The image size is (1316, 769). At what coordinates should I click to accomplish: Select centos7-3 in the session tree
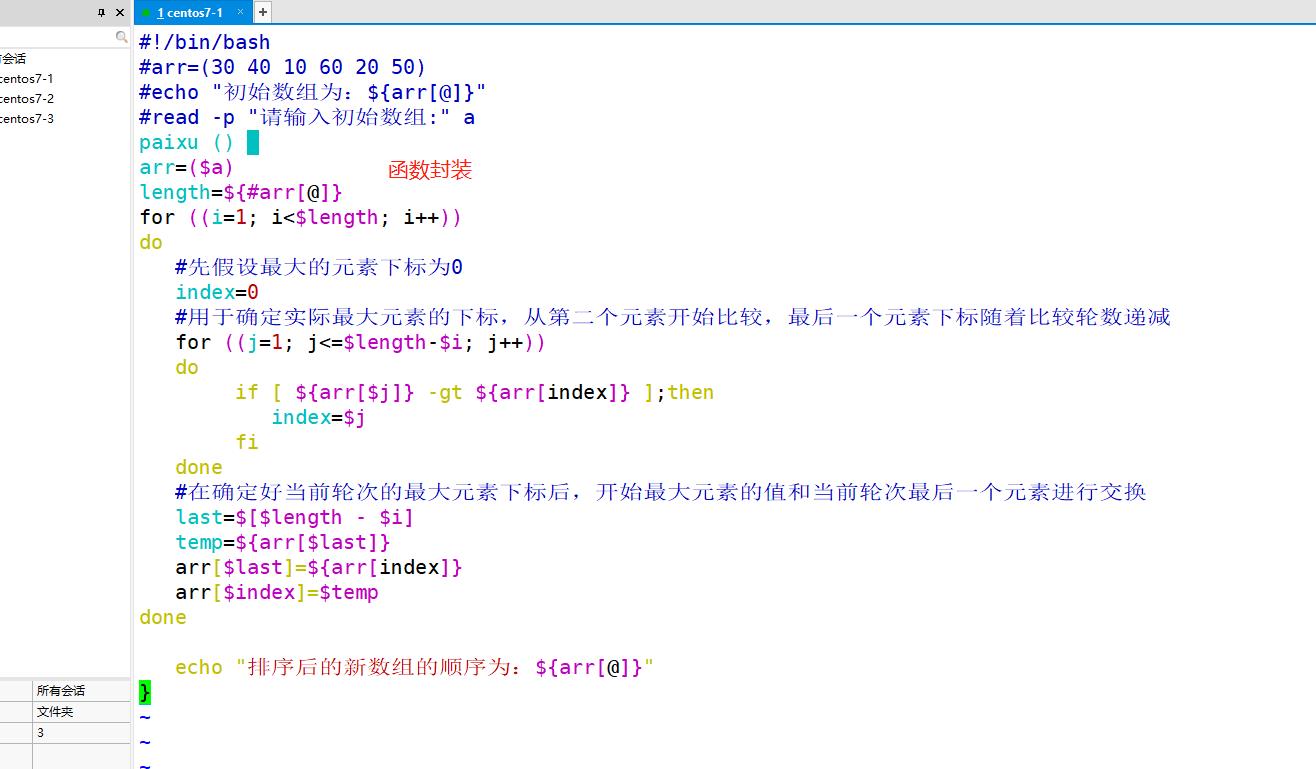click(x=27, y=118)
